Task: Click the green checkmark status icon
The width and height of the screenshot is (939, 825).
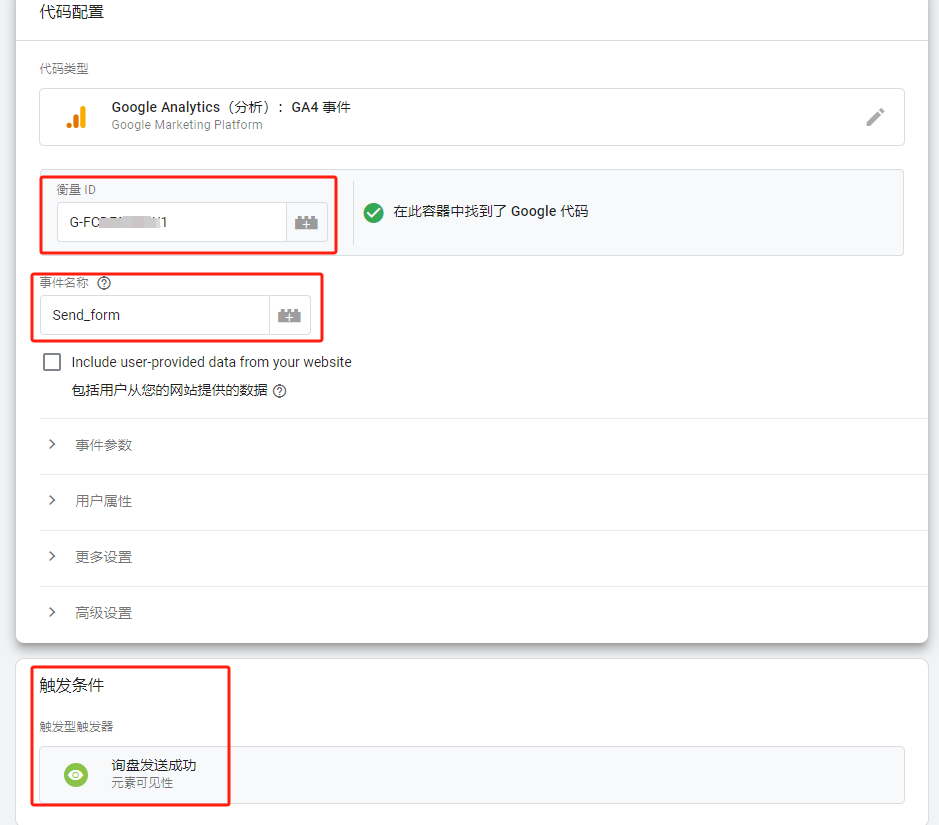Action: point(374,213)
